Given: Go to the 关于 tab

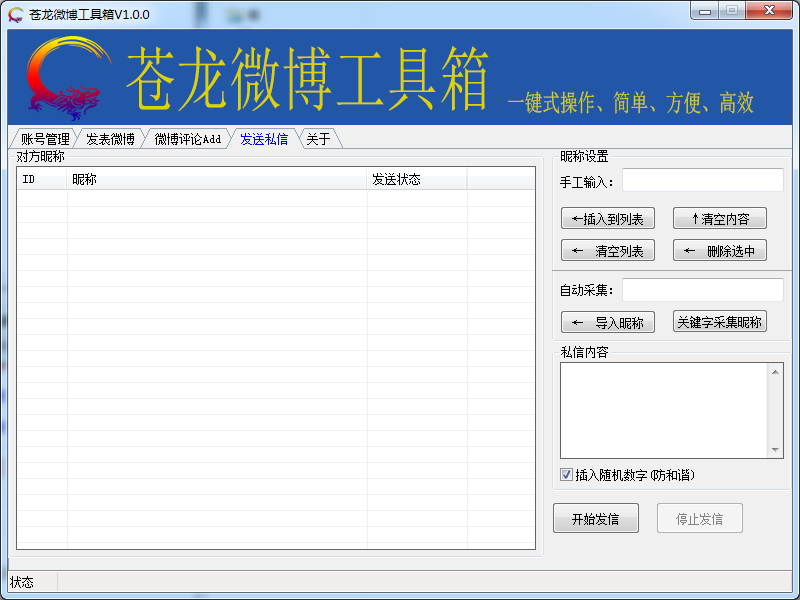Looking at the screenshot, I should pyautogui.click(x=318, y=139).
